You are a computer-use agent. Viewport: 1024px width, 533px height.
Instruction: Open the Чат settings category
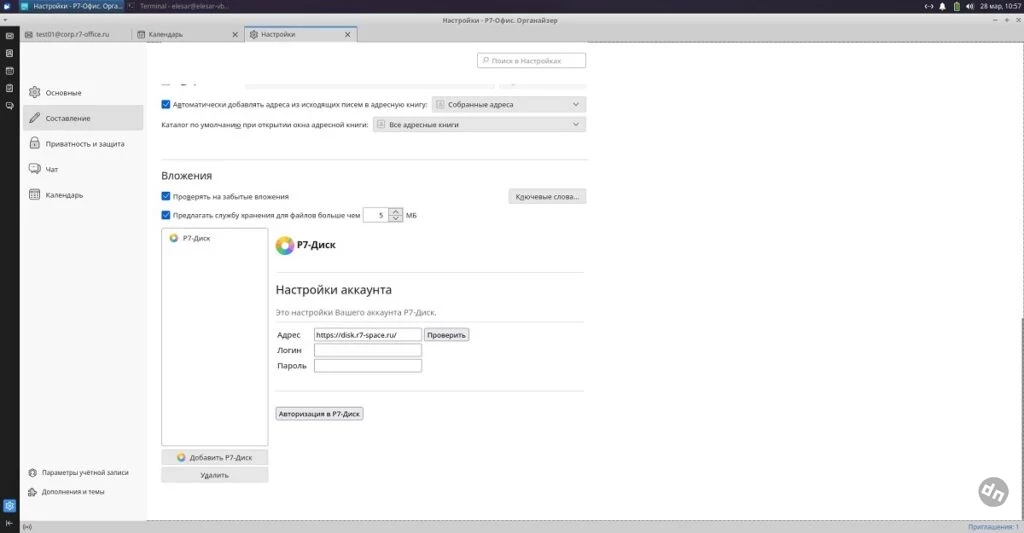coord(83,169)
